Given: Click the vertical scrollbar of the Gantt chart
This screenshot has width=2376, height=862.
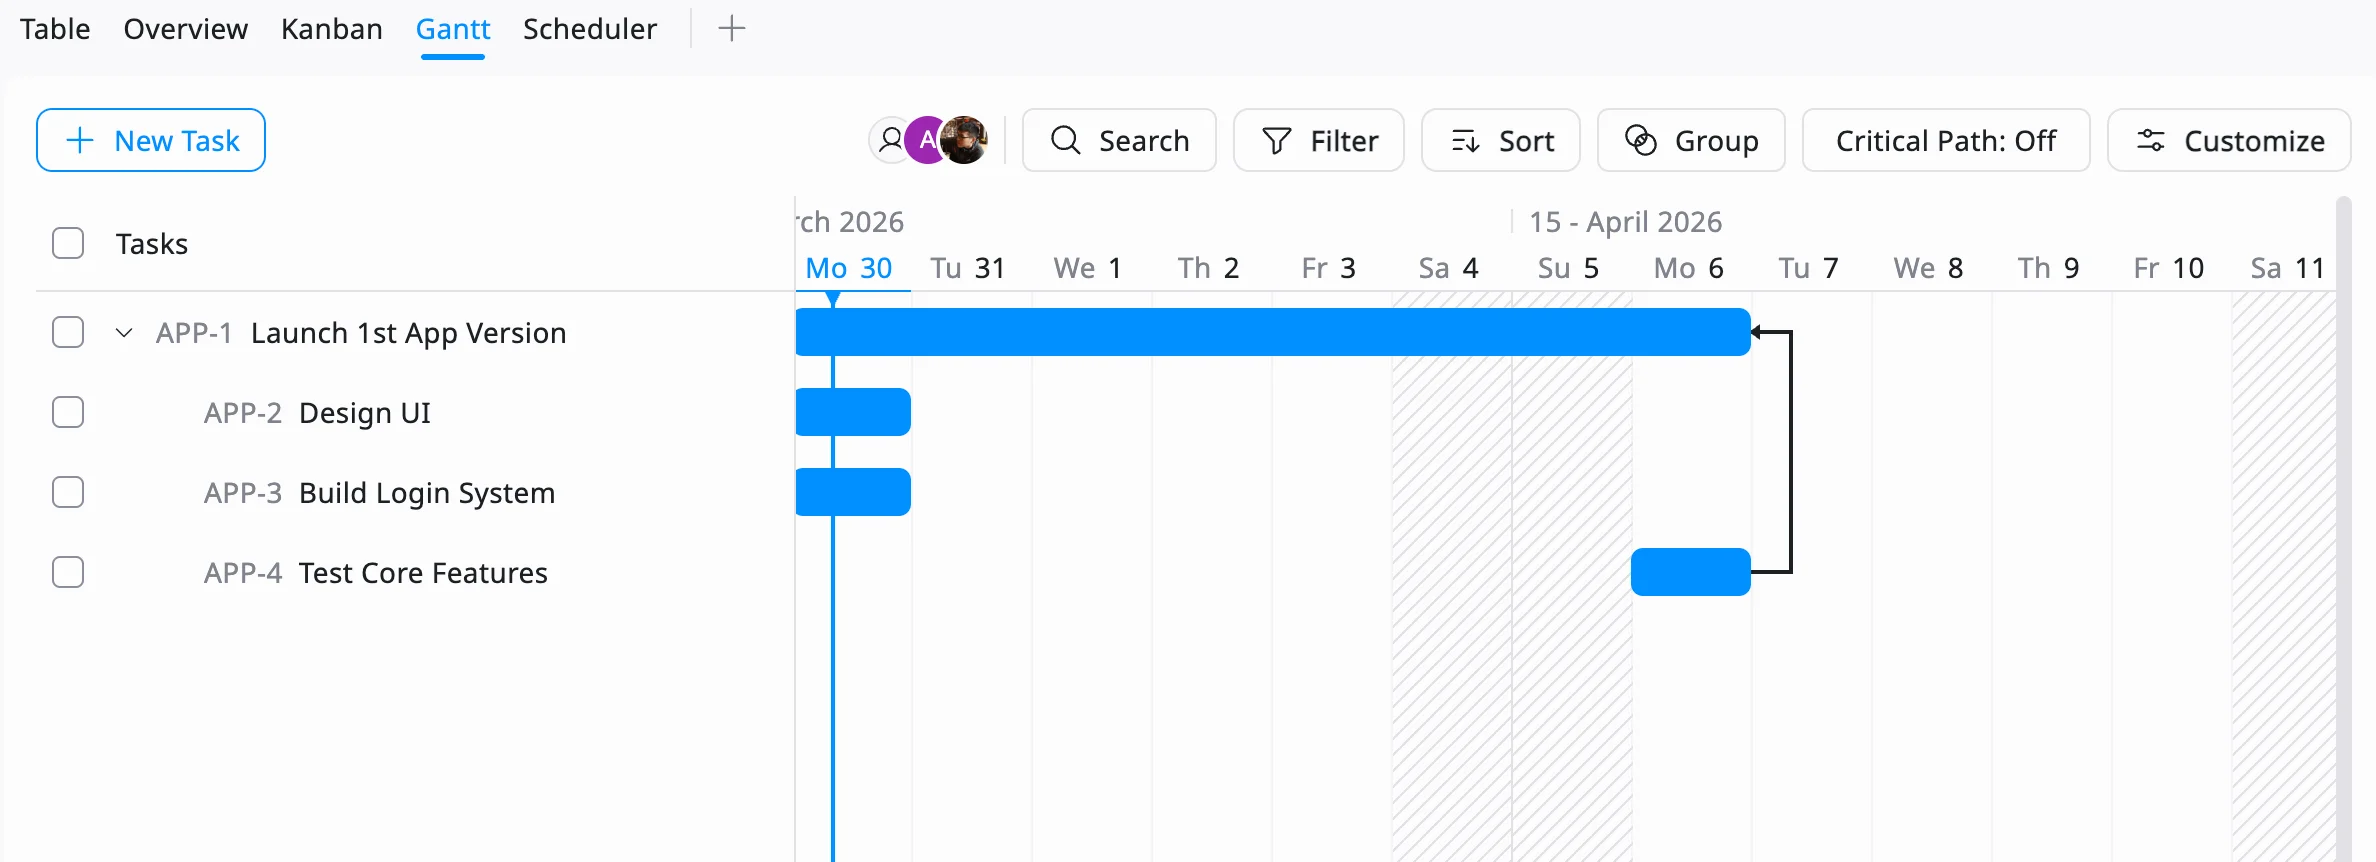Looking at the screenshot, I should point(2343,500).
